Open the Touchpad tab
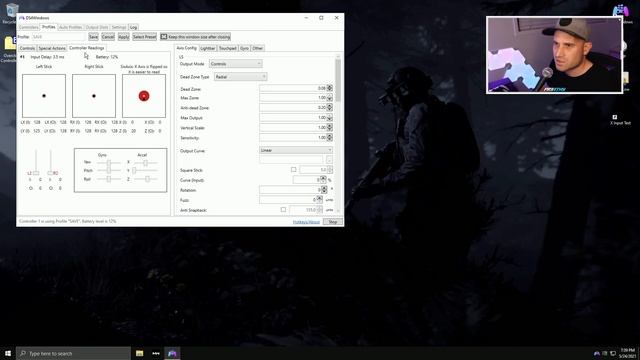 [x=228, y=48]
